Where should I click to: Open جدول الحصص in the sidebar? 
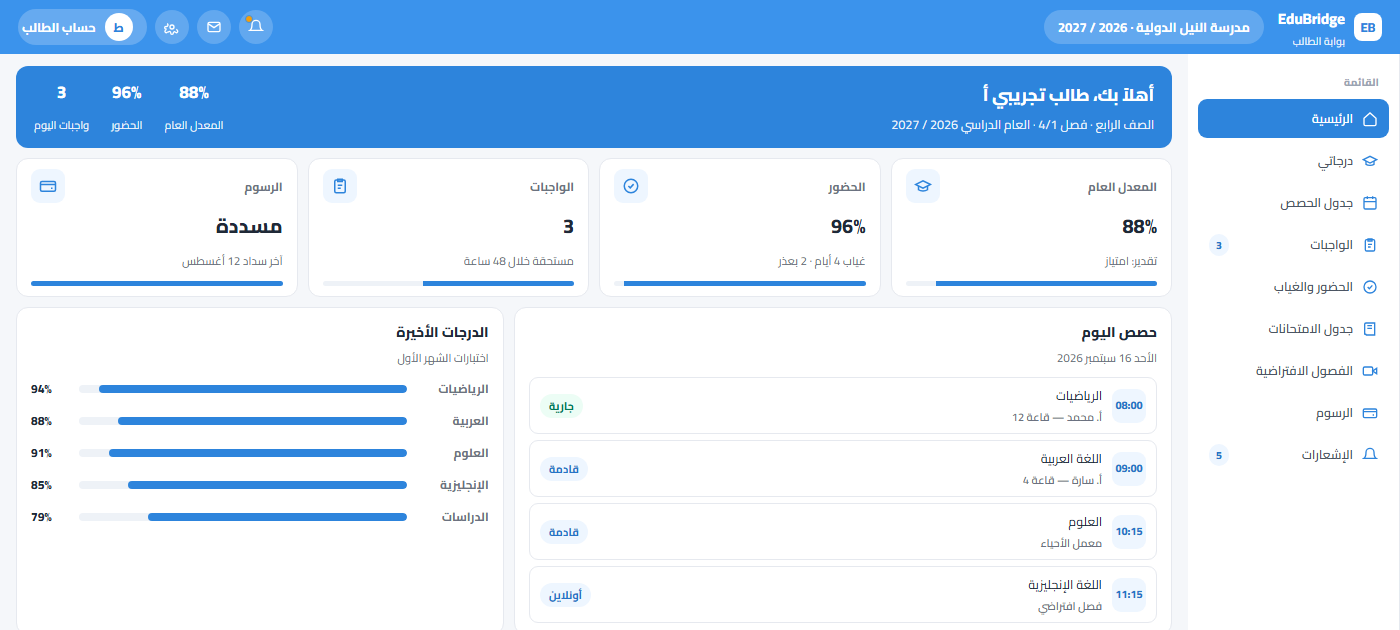[x=1293, y=202]
